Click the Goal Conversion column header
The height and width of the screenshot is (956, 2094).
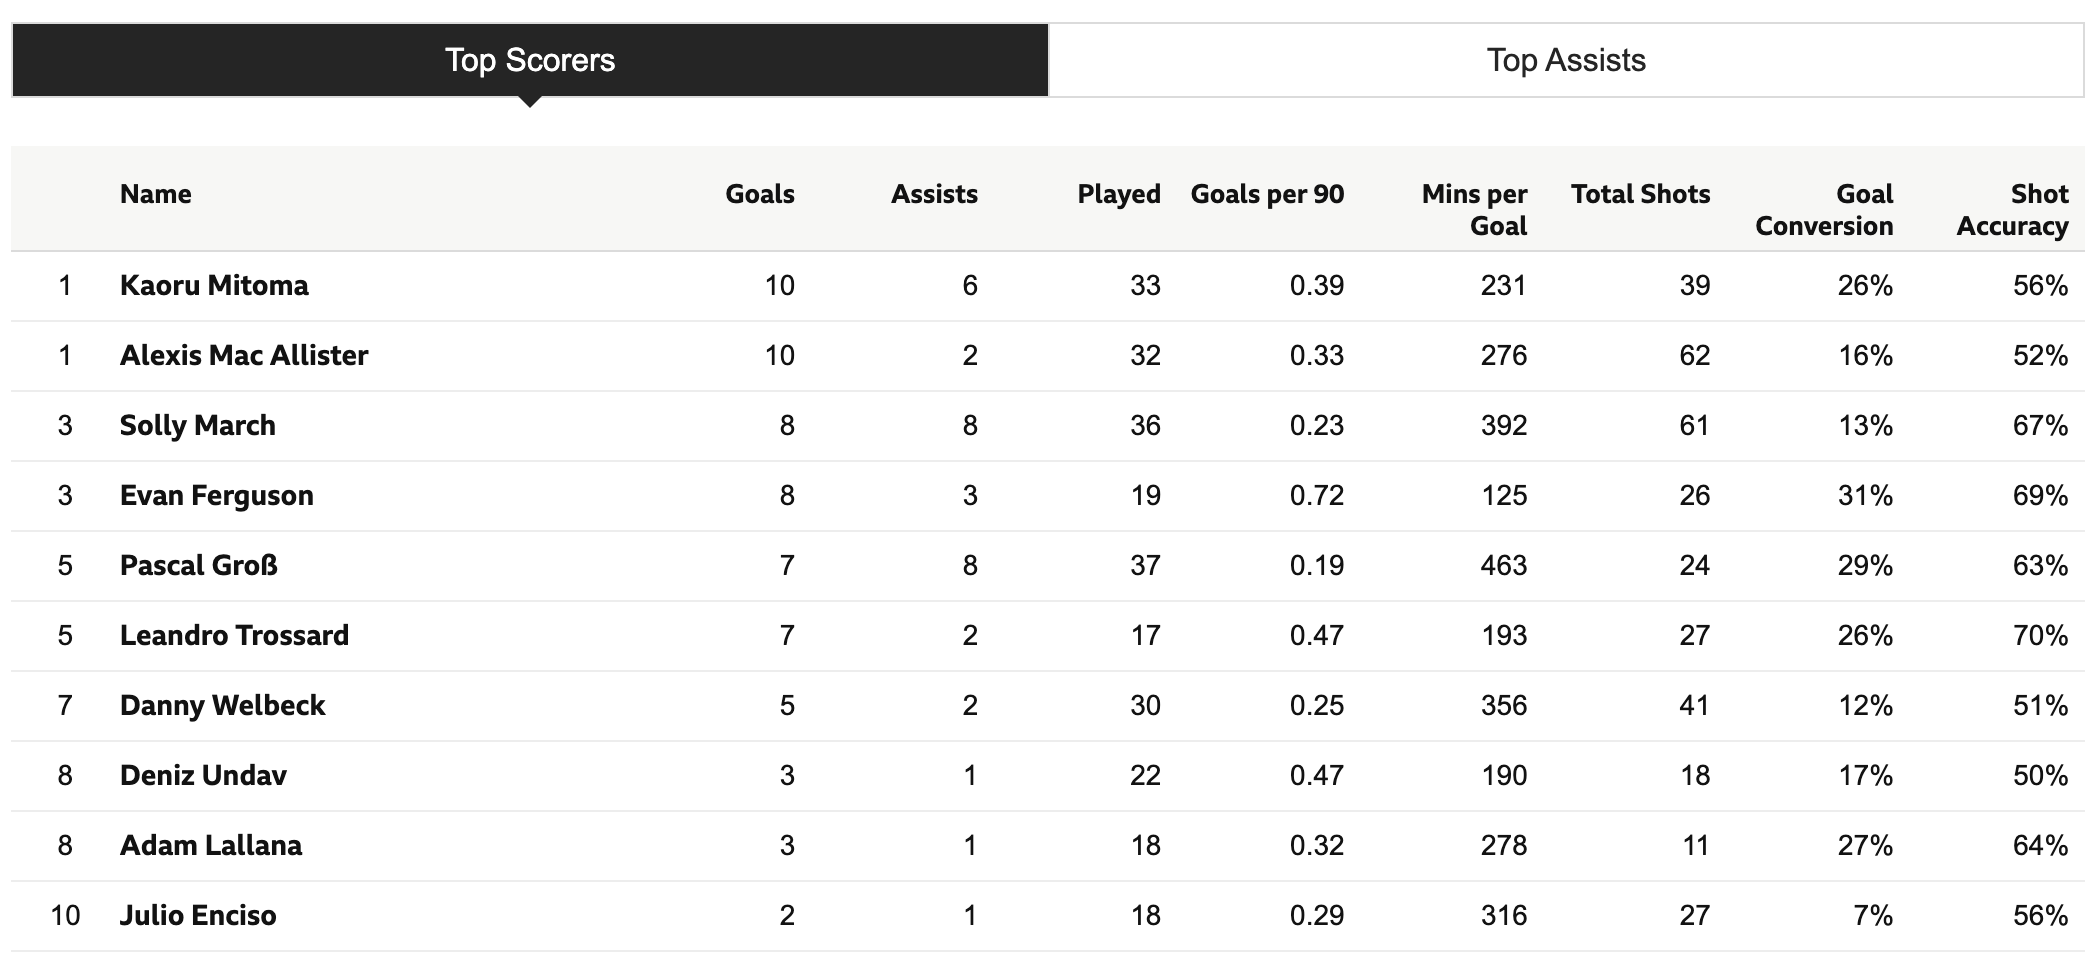(1824, 210)
